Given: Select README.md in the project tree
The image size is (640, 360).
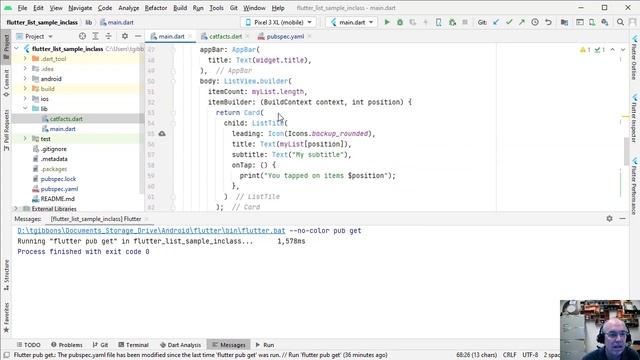Looking at the screenshot, I should [57, 199].
